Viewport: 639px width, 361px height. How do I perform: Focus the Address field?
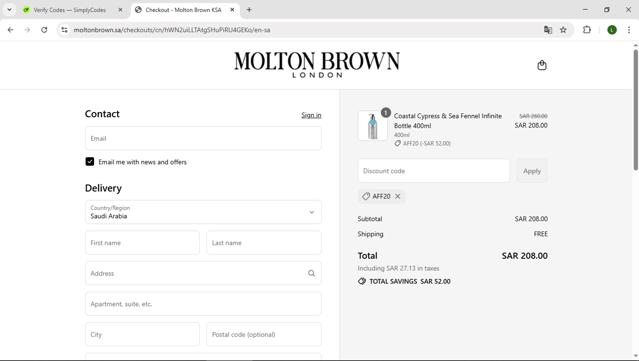[203, 273]
